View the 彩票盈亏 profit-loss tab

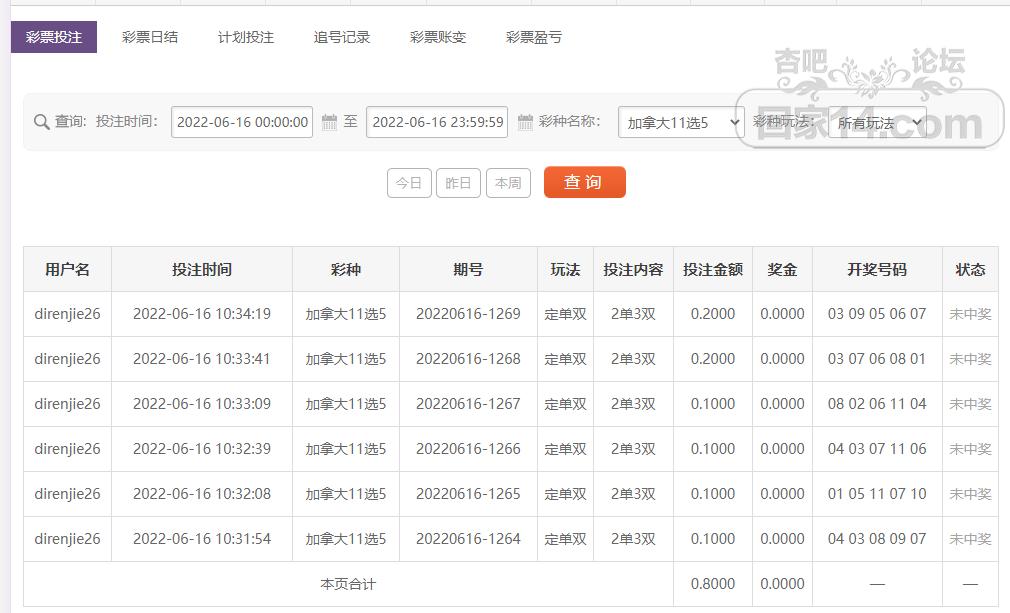click(x=533, y=37)
